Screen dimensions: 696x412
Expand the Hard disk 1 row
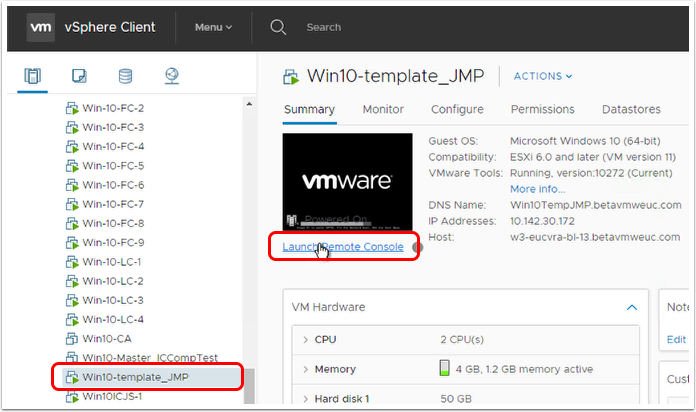click(305, 399)
